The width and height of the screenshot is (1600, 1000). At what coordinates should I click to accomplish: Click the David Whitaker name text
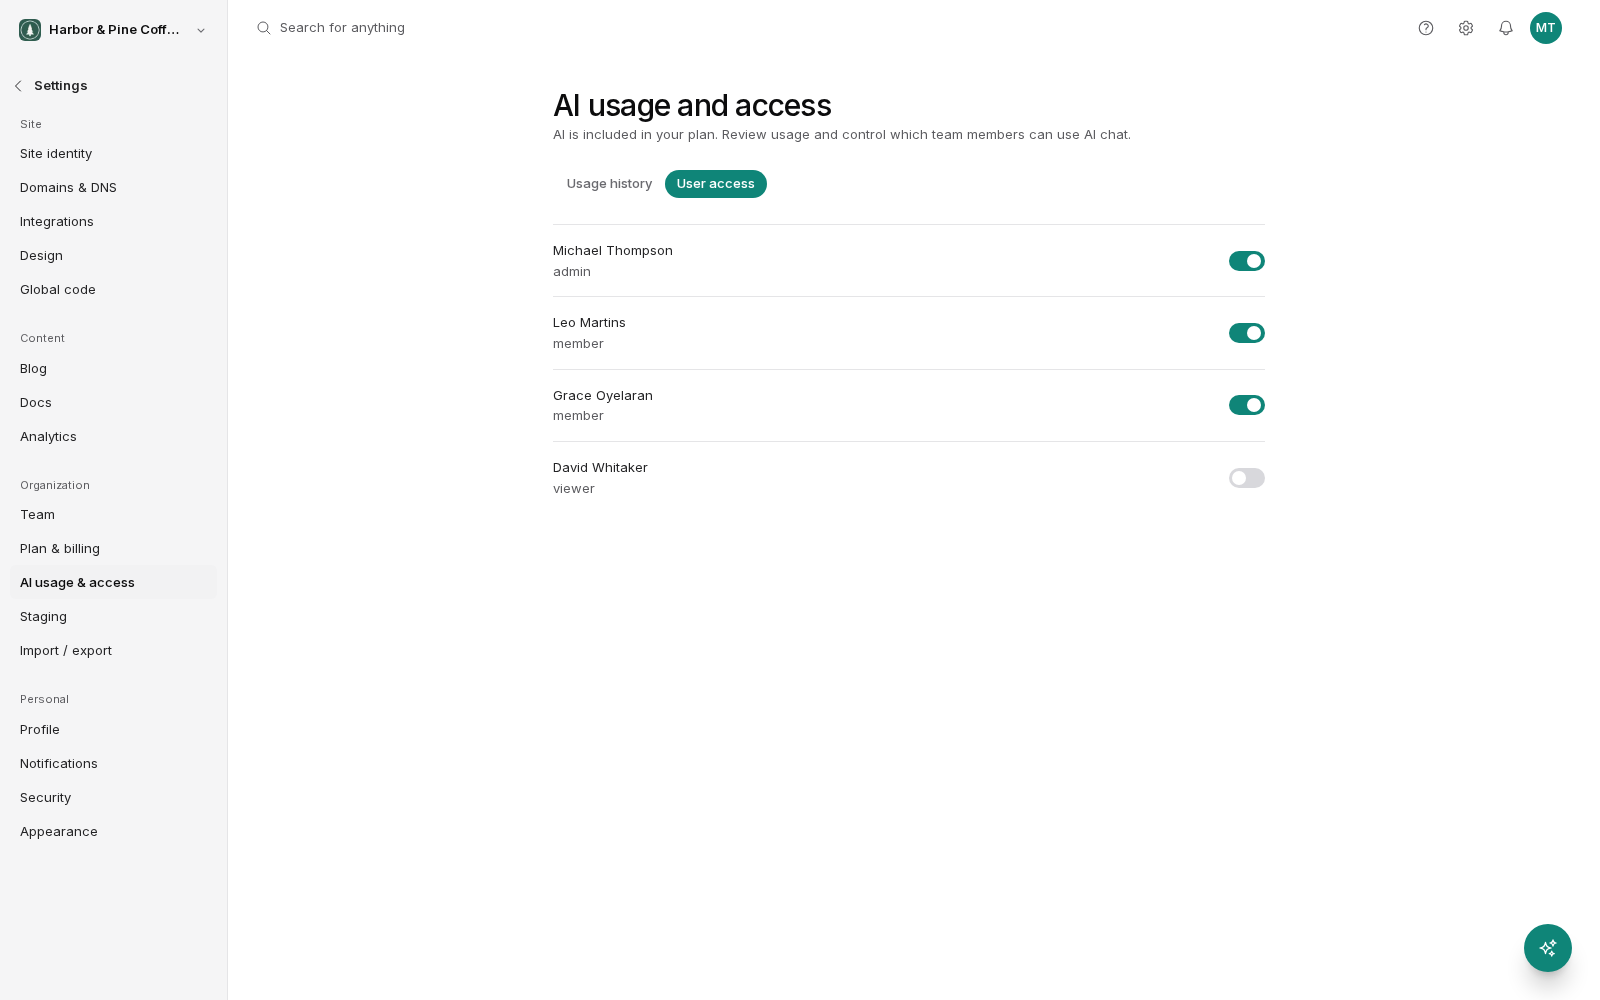600,468
